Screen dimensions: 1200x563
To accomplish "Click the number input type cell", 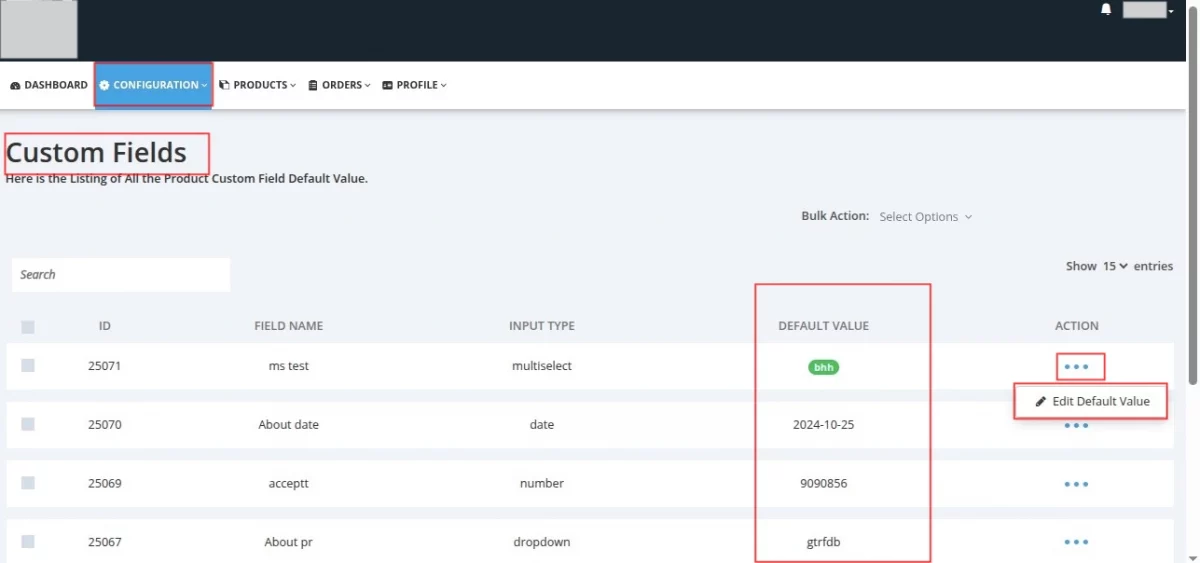I will [x=542, y=483].
